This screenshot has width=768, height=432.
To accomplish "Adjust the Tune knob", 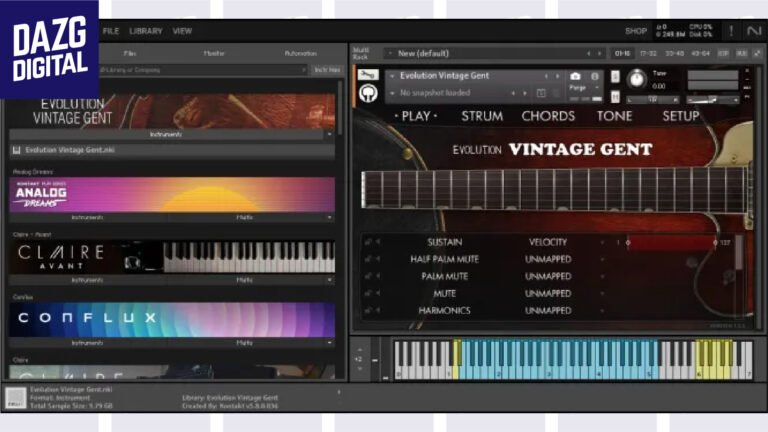I will click(636, 78).
